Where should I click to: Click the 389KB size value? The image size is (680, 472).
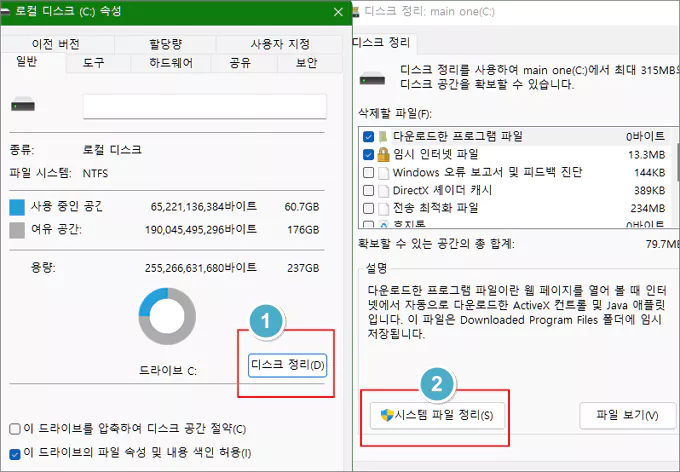(x=649, y=191)
